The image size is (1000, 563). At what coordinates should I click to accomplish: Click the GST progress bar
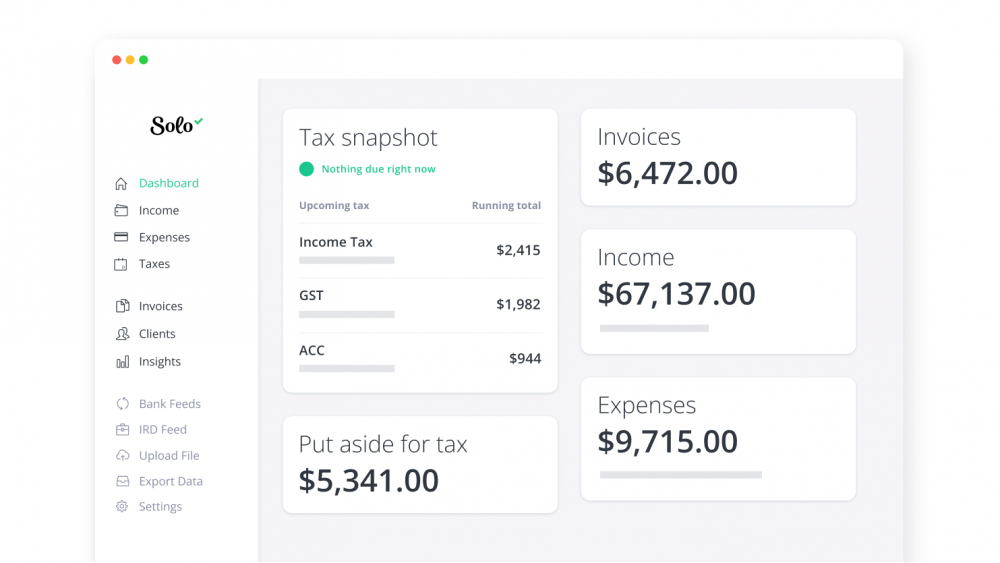tap(347, 314)
